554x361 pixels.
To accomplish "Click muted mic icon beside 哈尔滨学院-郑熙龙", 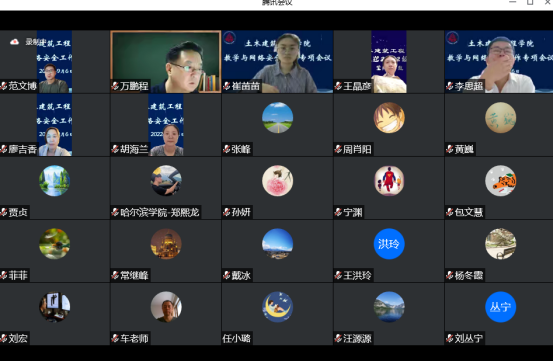I will tap(115, 212).
